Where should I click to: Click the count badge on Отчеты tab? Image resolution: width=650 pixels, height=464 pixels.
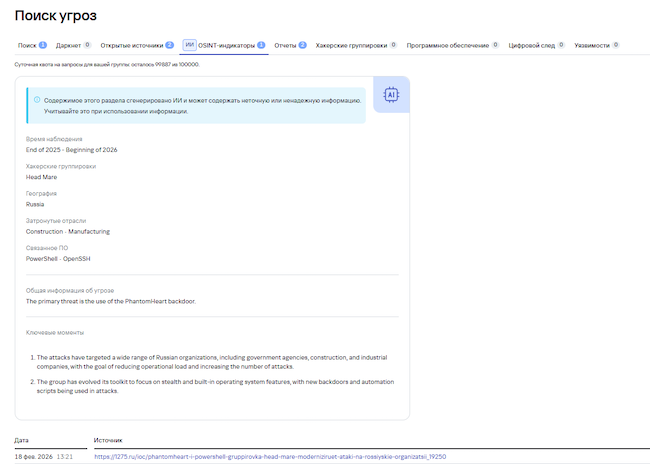[x=302, y=45]
